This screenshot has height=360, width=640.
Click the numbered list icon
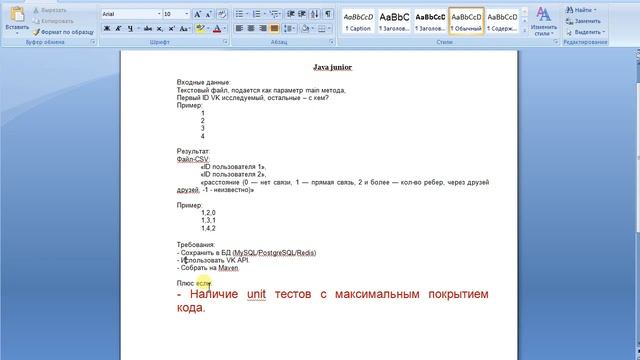(x=256, y=14)
